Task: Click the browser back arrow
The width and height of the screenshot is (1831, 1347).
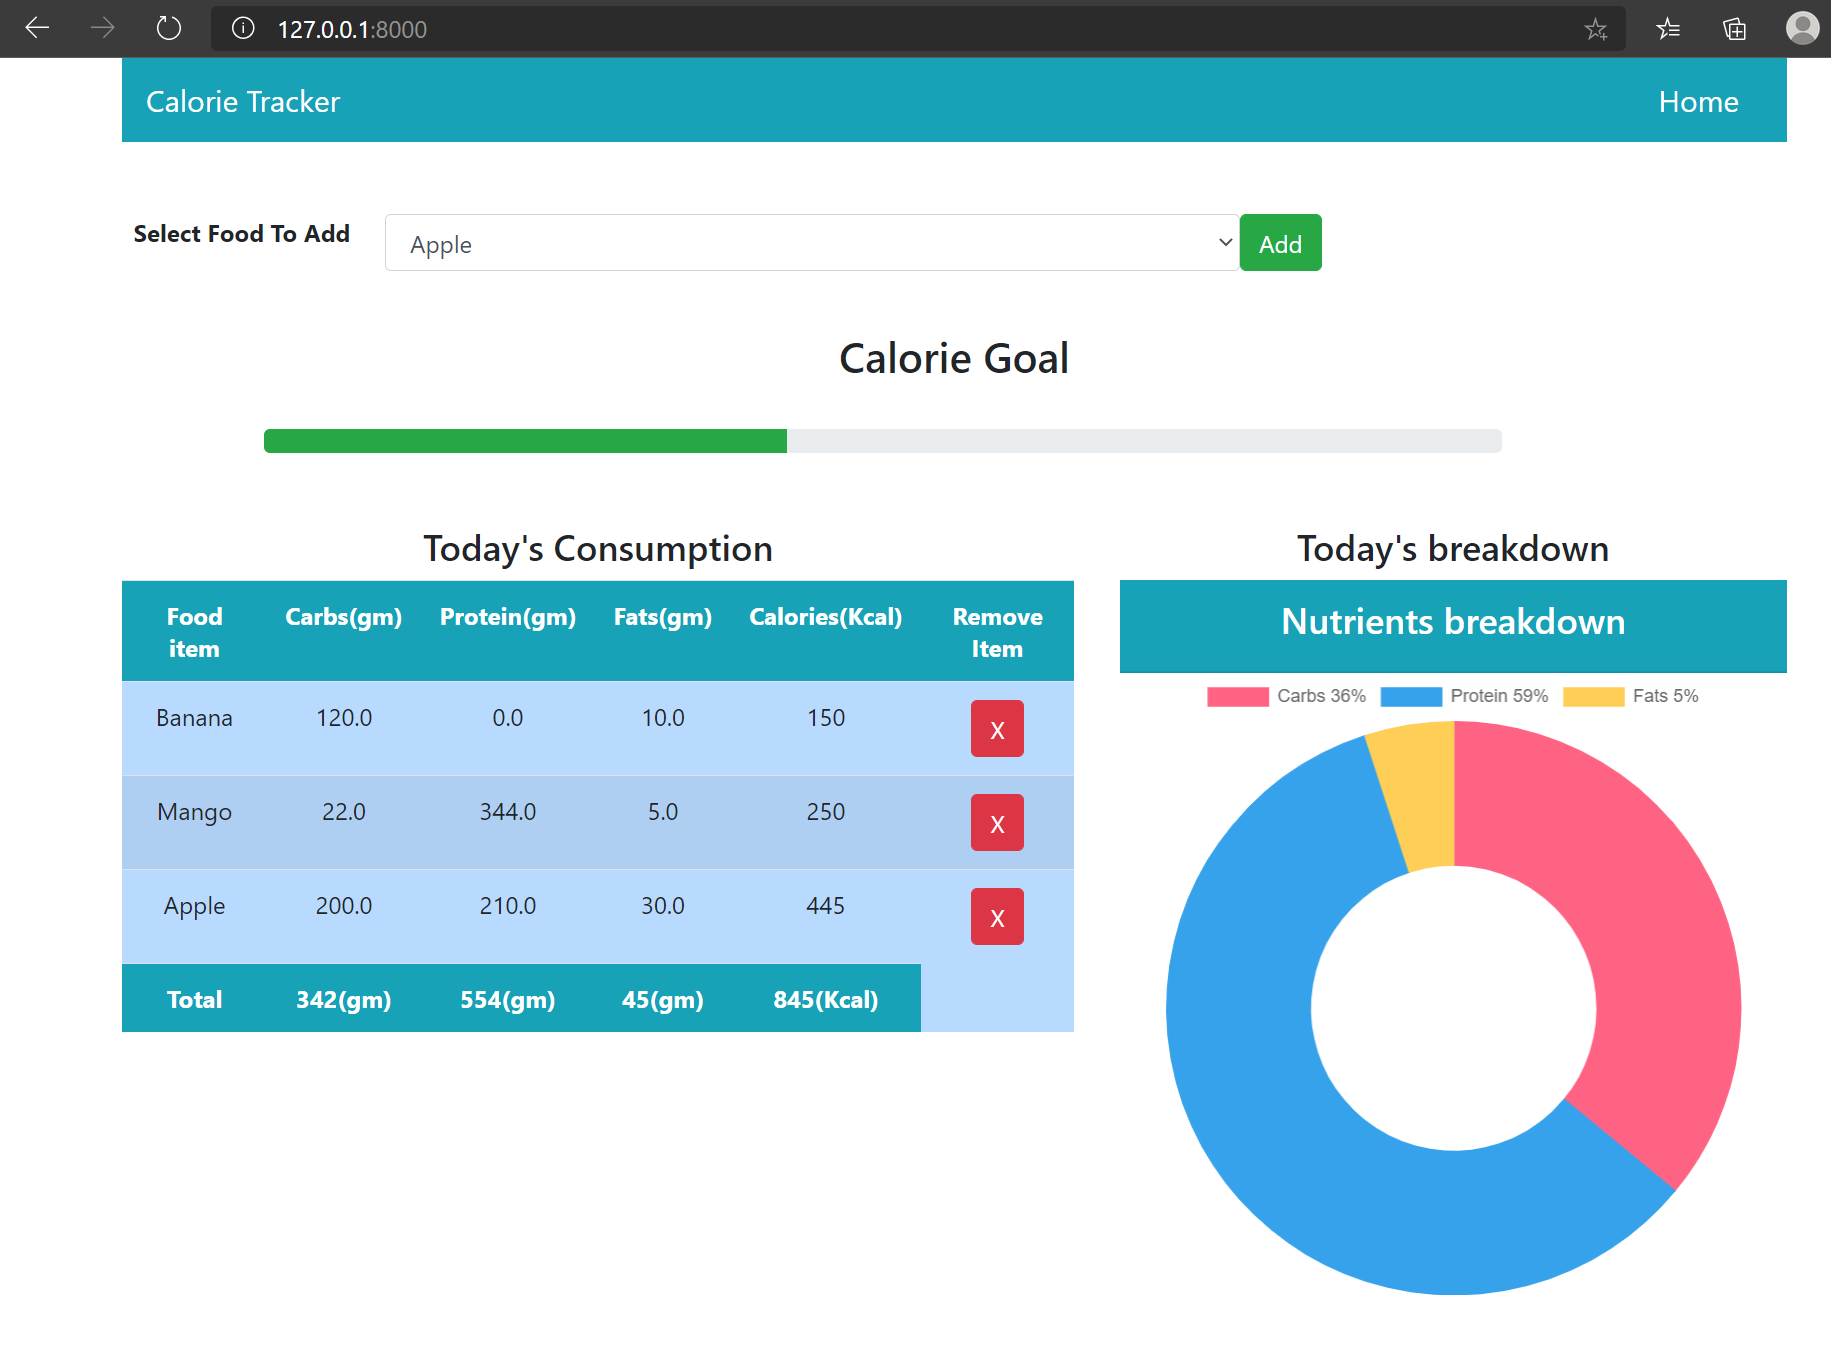Action: (37, 28)
